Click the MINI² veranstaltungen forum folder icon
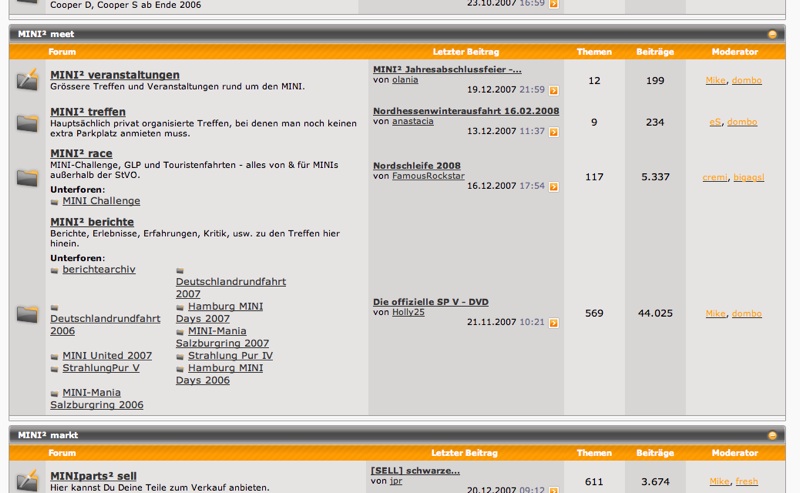 coord(27,80)
